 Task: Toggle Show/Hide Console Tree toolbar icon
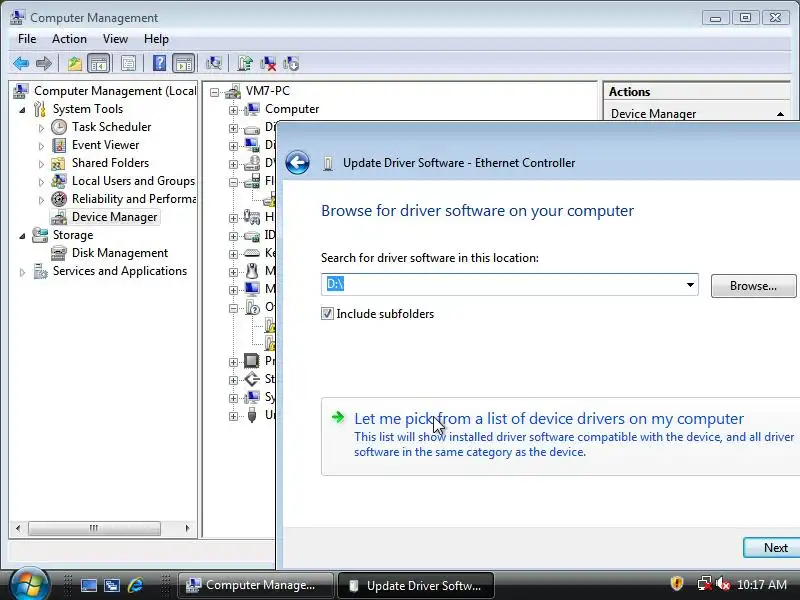pos(98,64)
